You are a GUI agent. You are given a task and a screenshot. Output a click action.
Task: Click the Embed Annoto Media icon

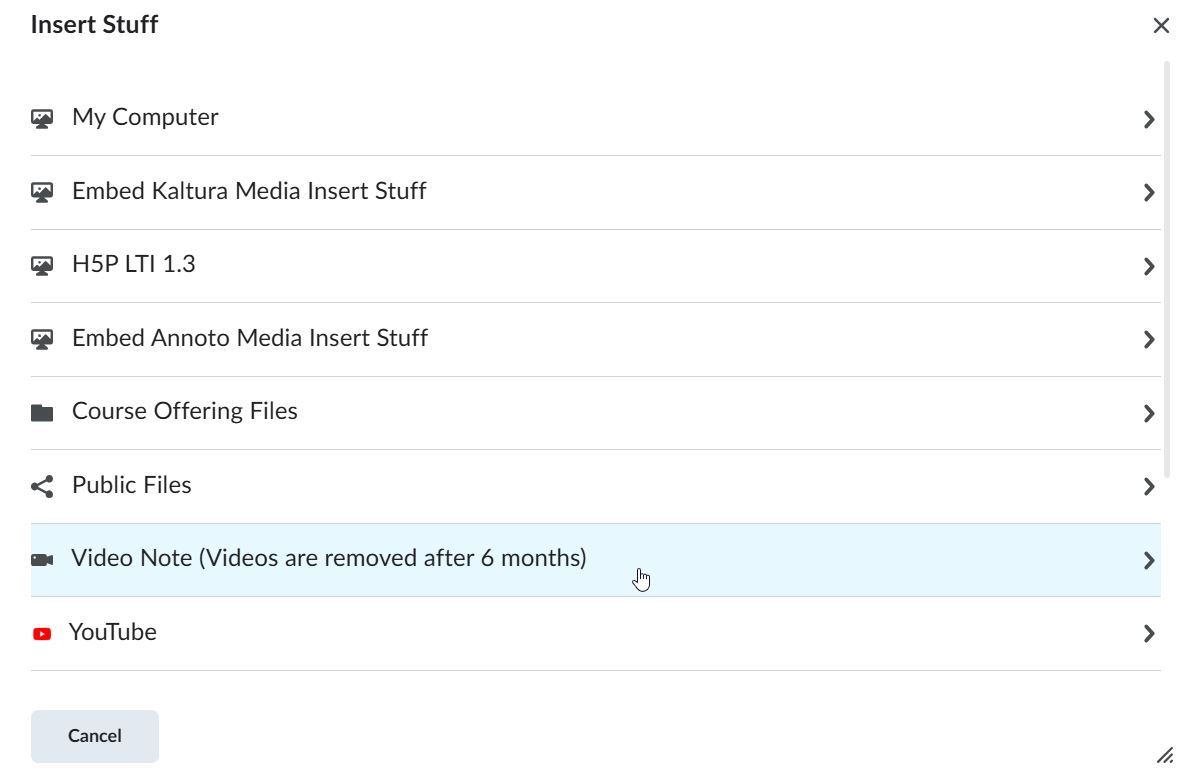click(x=42, y=339)
